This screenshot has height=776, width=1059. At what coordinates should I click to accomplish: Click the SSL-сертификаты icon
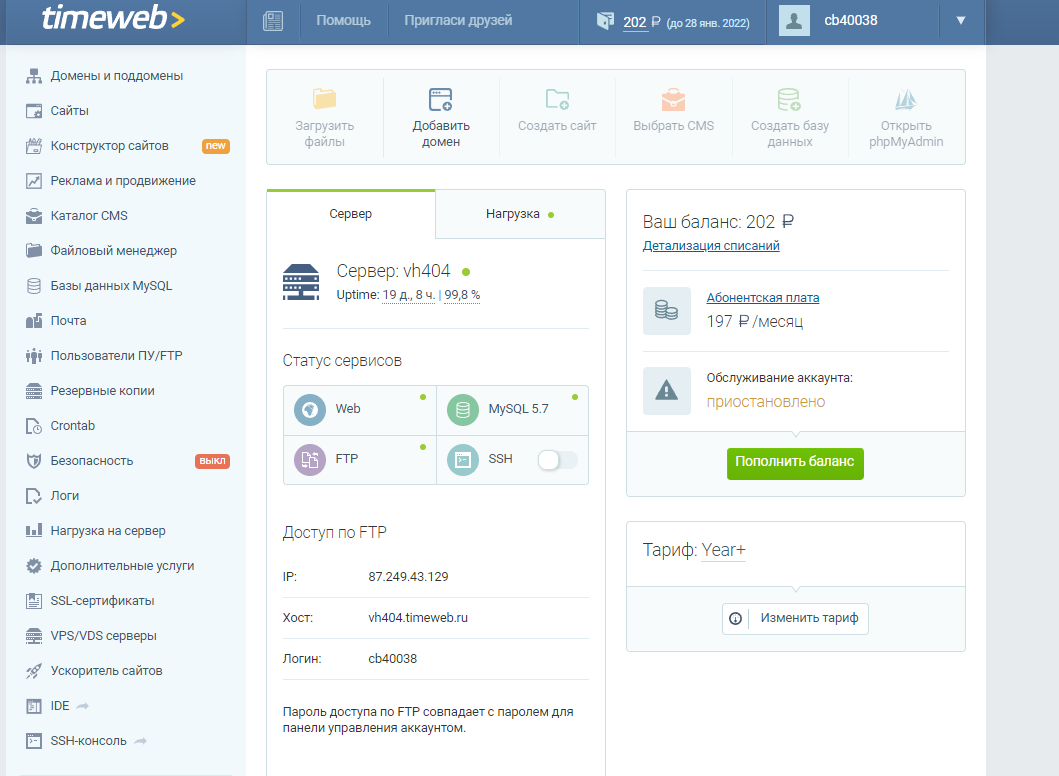pyautogui.click(x=34, y=601)
